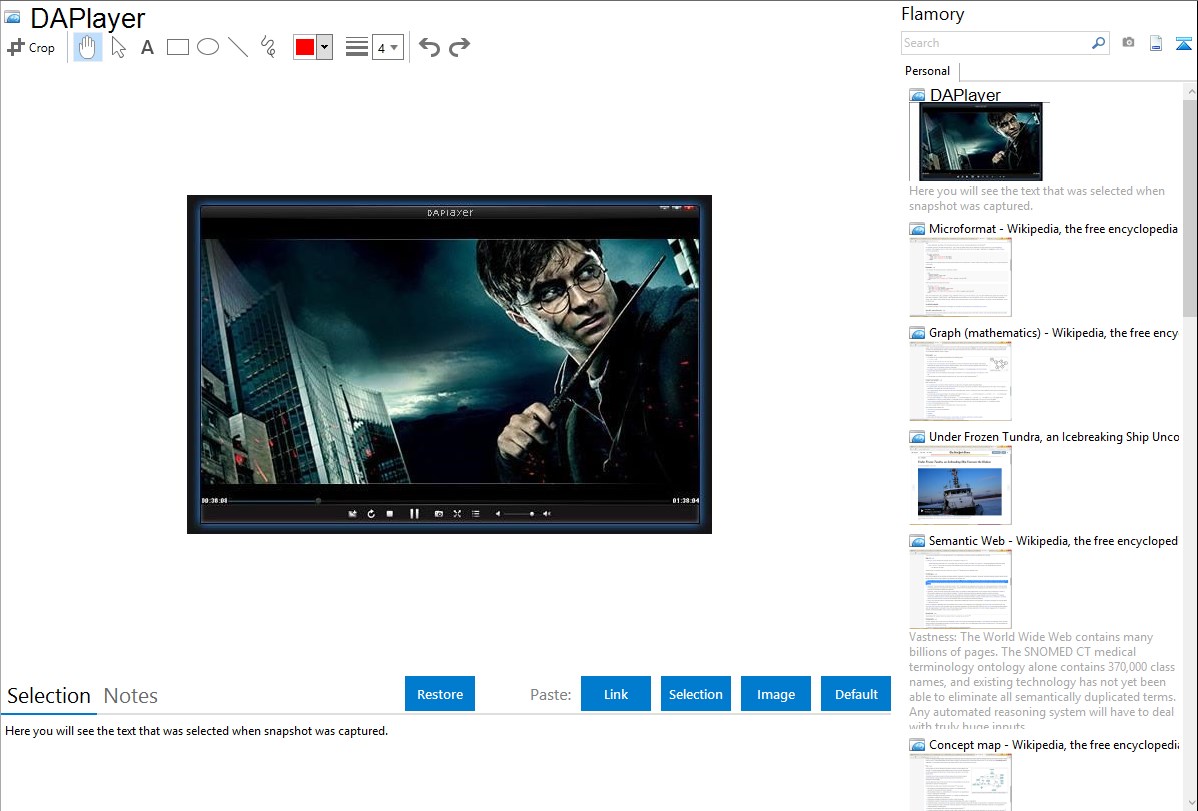
Task: Click the magnifier search icon
Action: pyautogui.click(x=1099, y=43)
